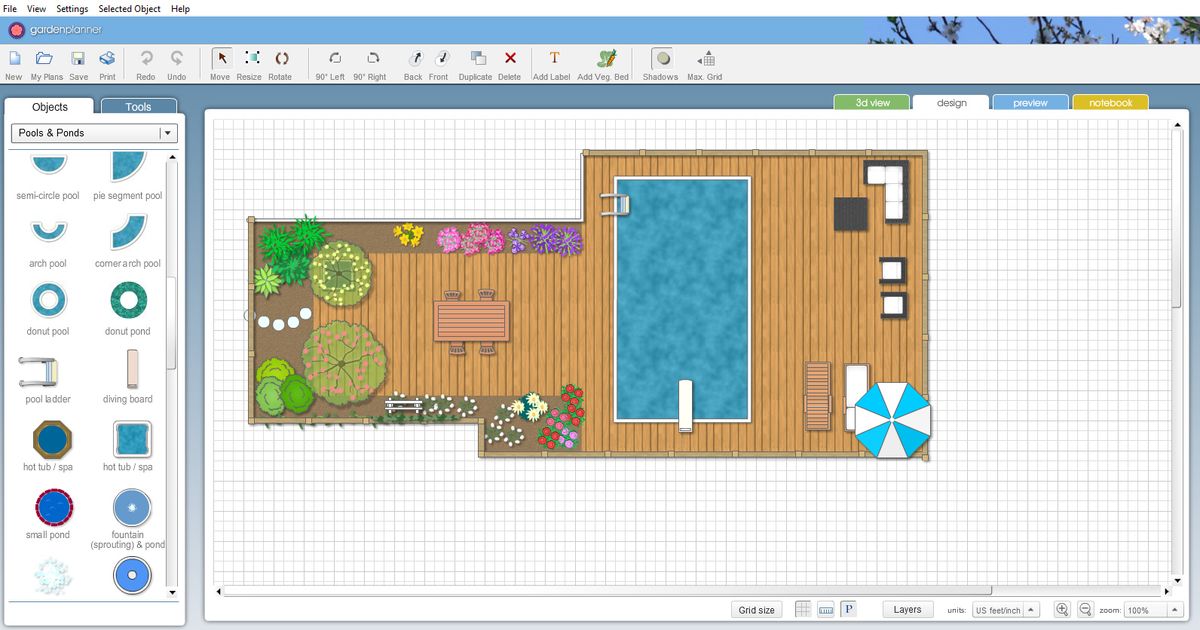Toggle the ruler display button
This screenshot has height=630, width=1200.
[826, 609]
